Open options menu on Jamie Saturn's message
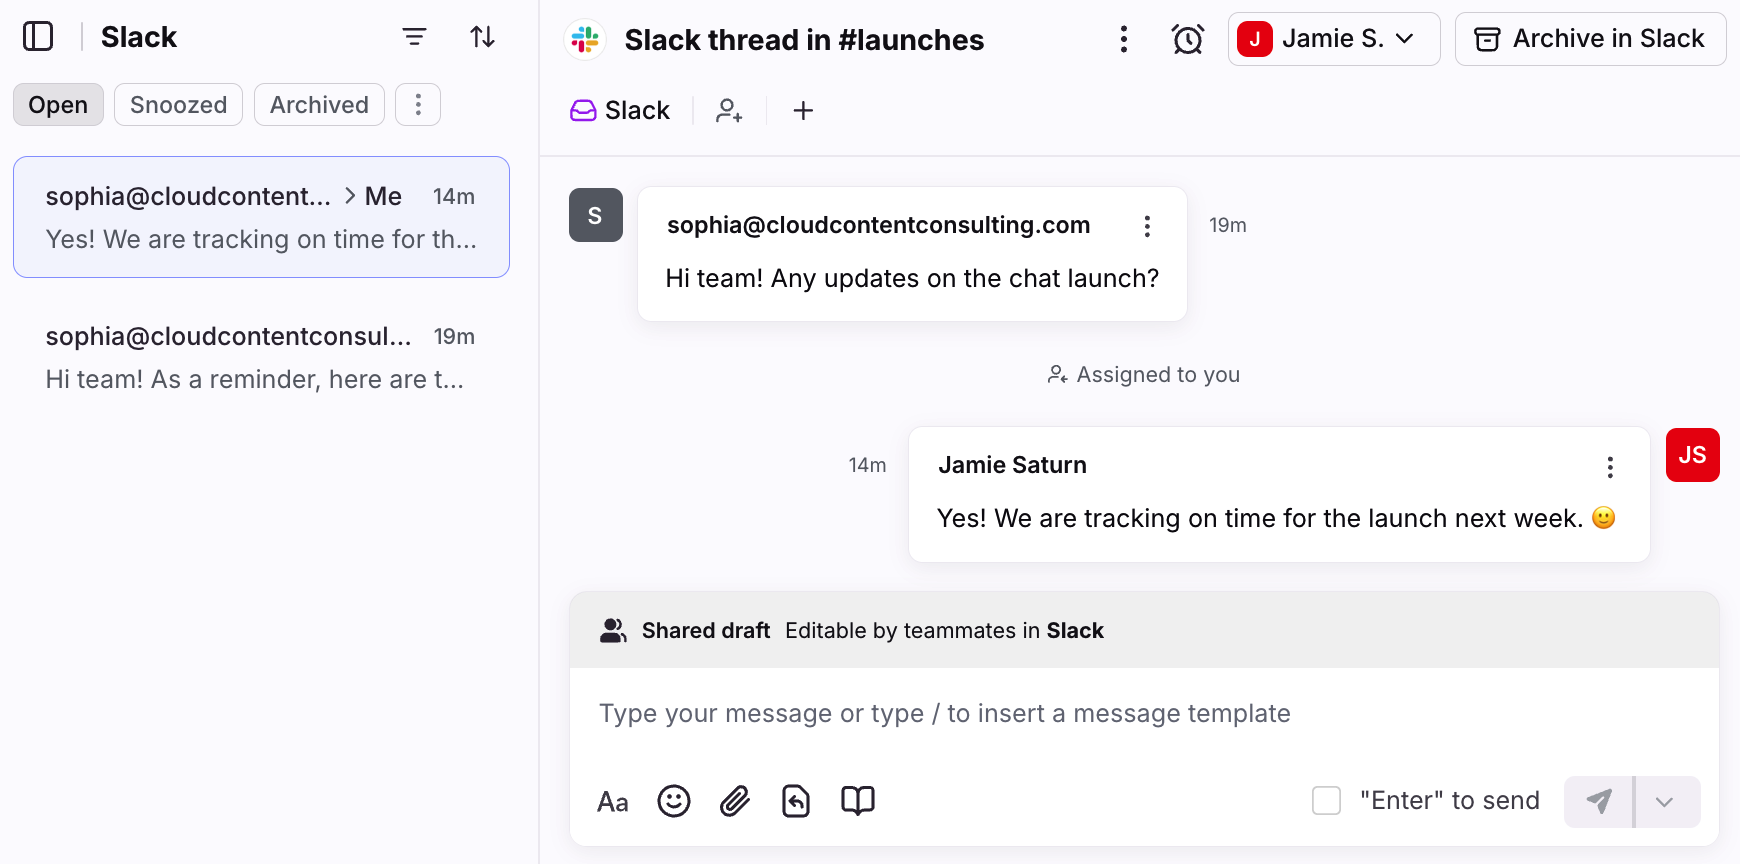Image resolution: width=1740 pixels, height=864 pixels. (x=1610, y=467)
